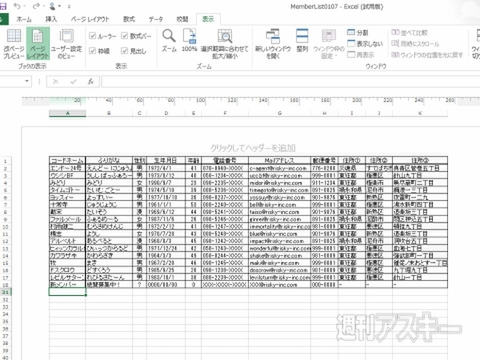Select column F header
The width and height of the screenshot is (480, 360).
coord(225,113)
